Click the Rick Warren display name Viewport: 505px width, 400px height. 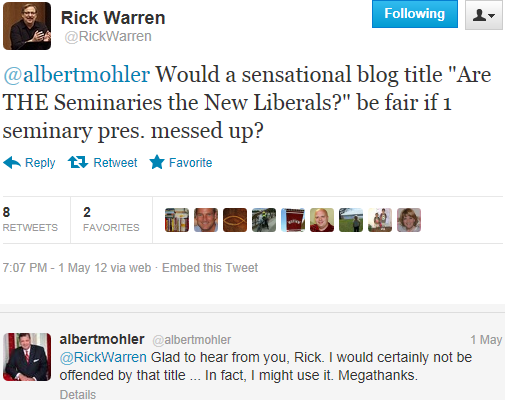coord(113,18)
